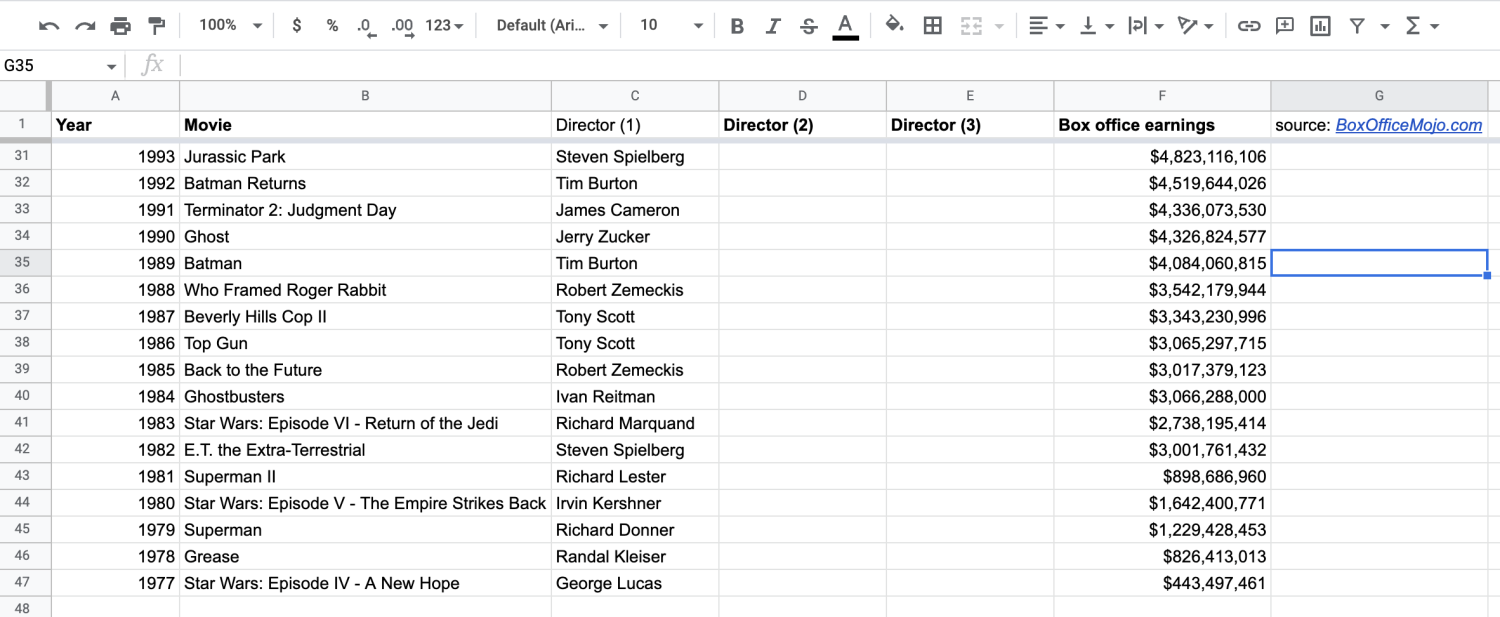
Task: Click the merge cells icon
Action: [971, 26]
